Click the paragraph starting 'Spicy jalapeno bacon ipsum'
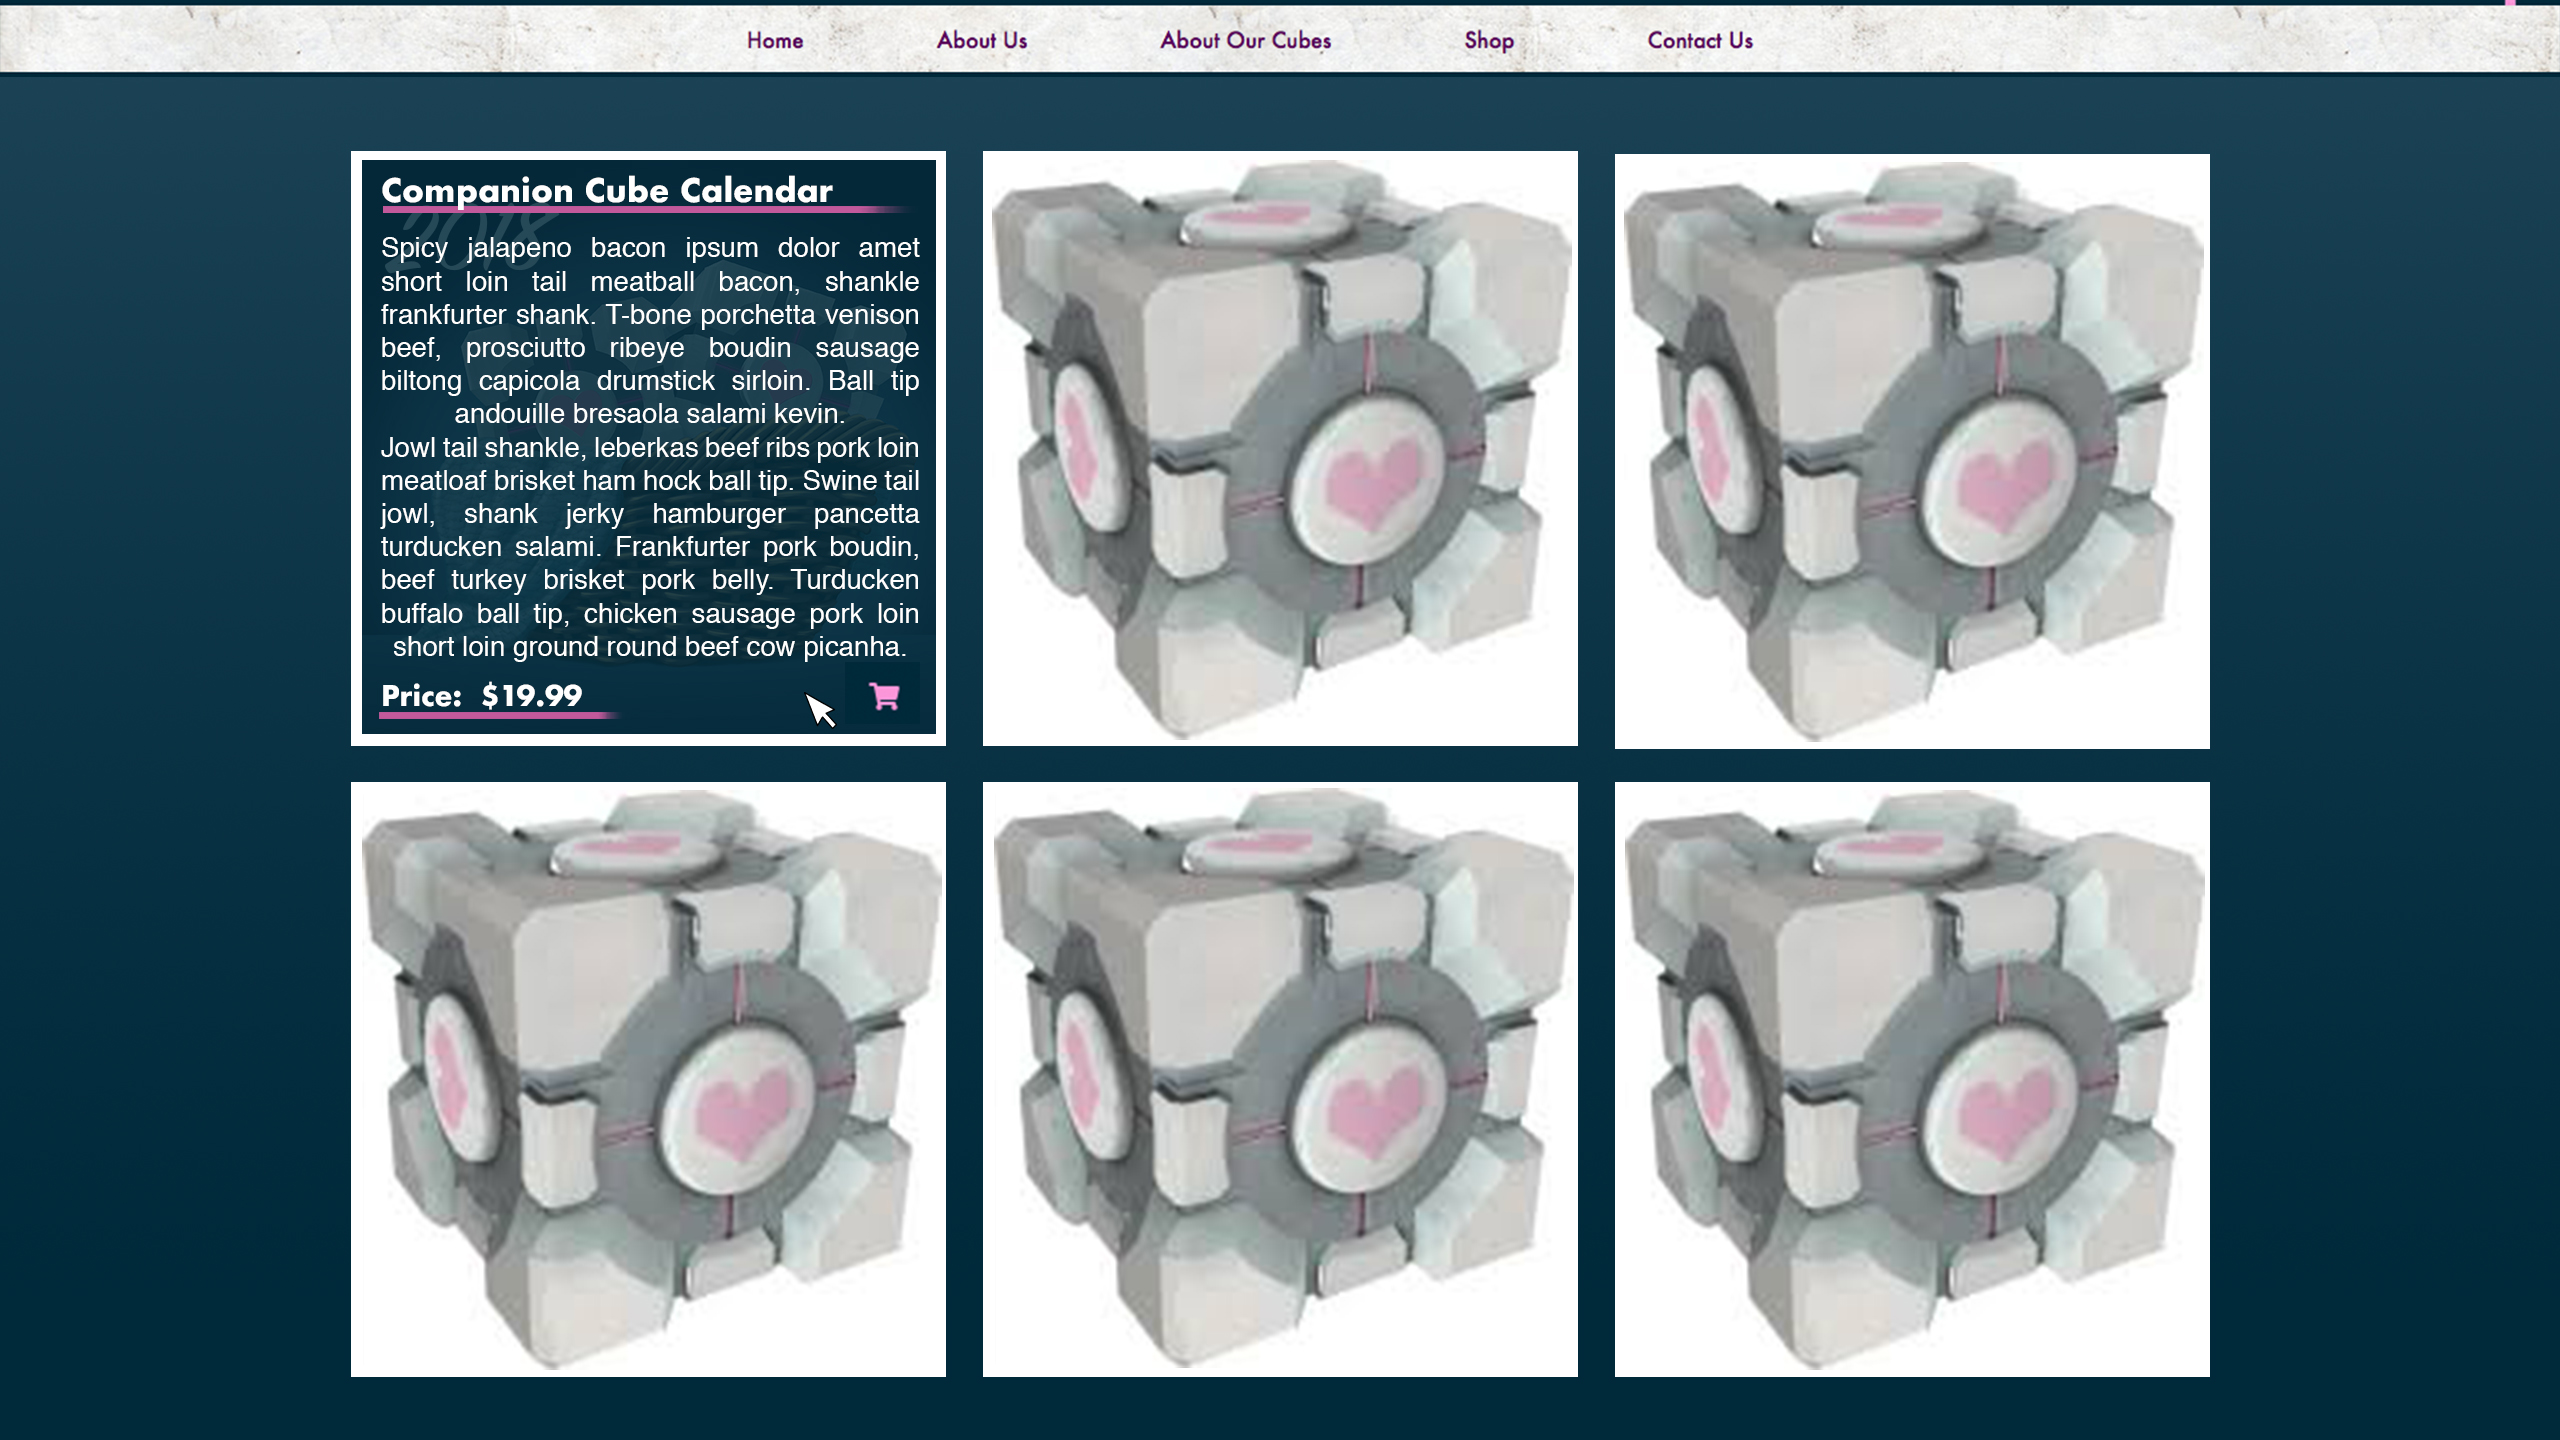Image resolution: width=2560 pixels, height=1440 pixels. pyautogui.click(x=650, y=331)
